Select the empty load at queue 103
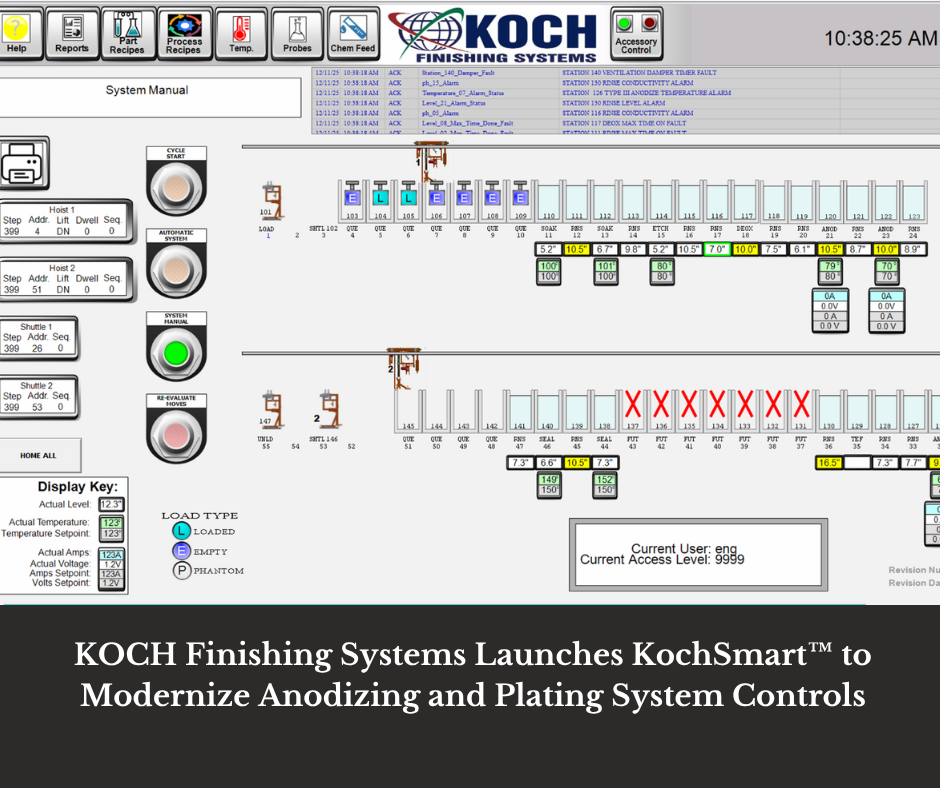The image size is (940, 788). coord(352,198)
